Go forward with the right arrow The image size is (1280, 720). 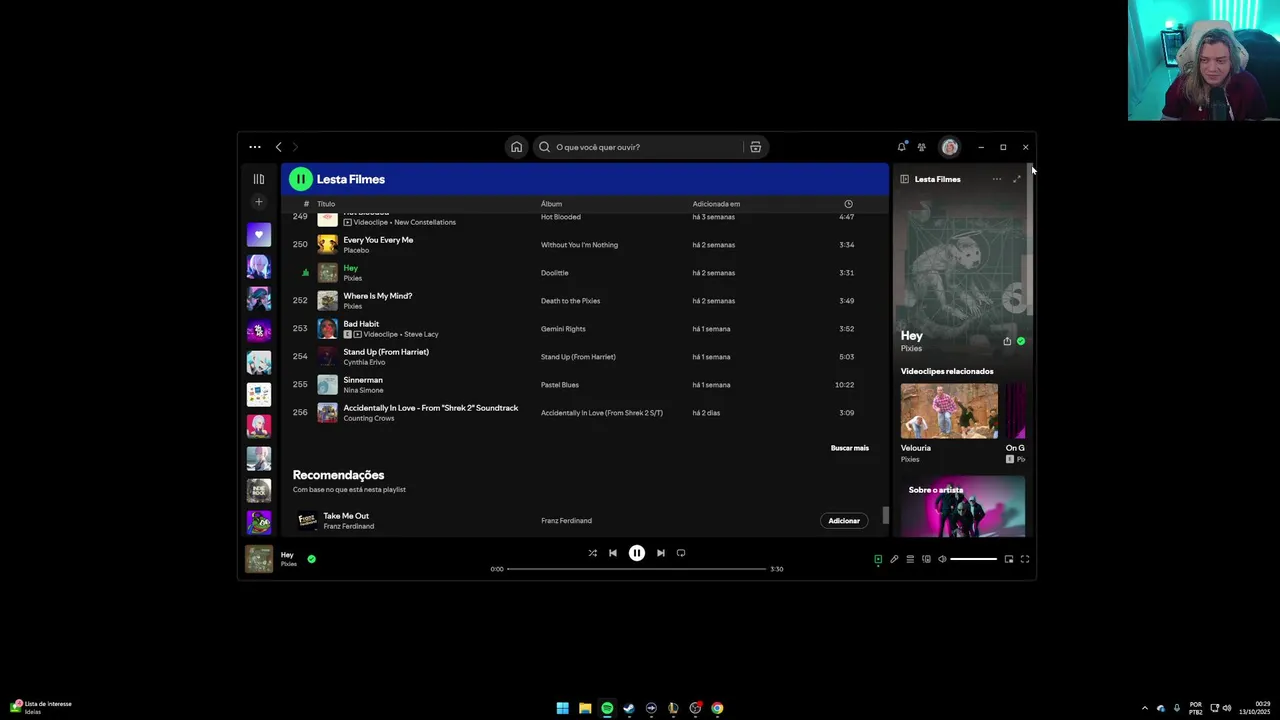coord(295,147)
